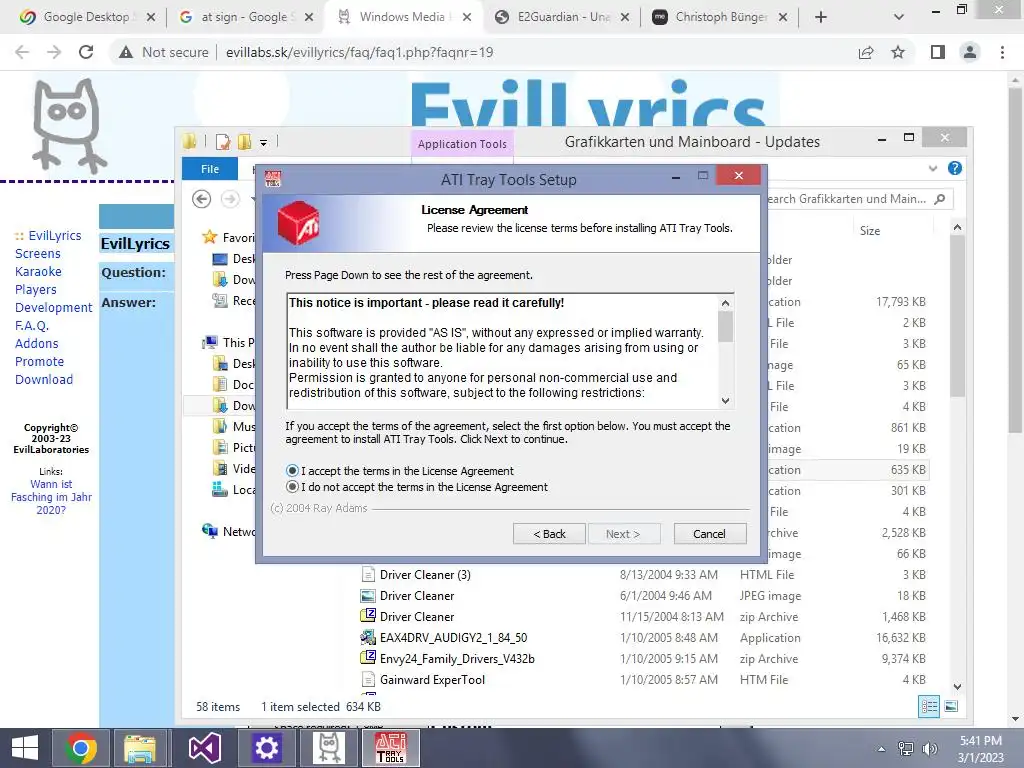The width and height of the screenshot is (1024, 768).
Task: Select EAX4DRV_AUDIGY2_1_84_50 application file
Action: tap(453, 637)
